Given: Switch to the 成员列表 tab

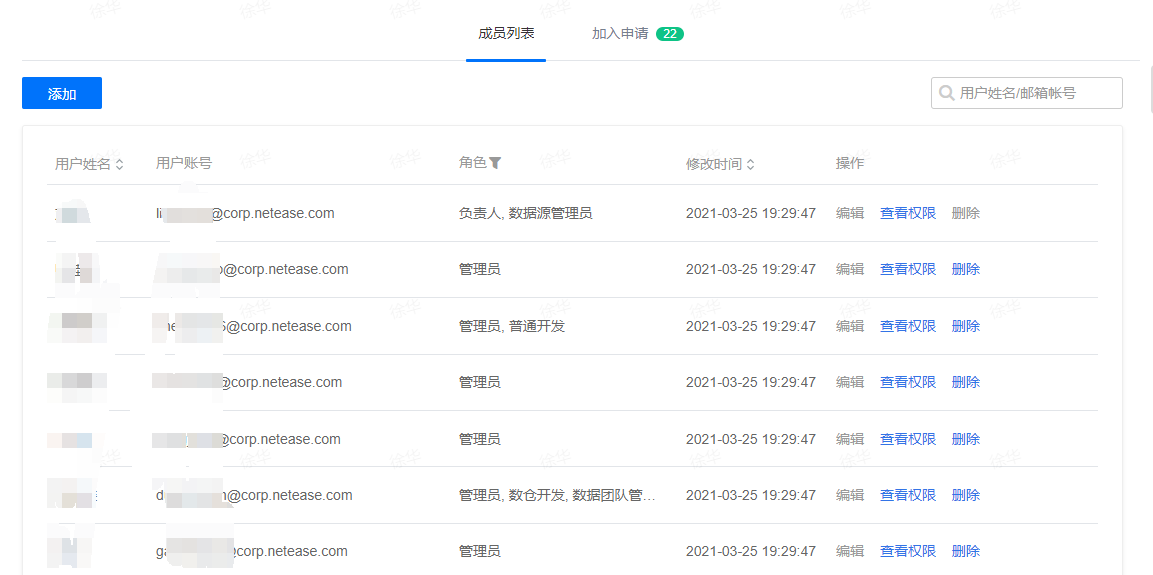Looking at the screenshot, I should click(x=506, y=33).
